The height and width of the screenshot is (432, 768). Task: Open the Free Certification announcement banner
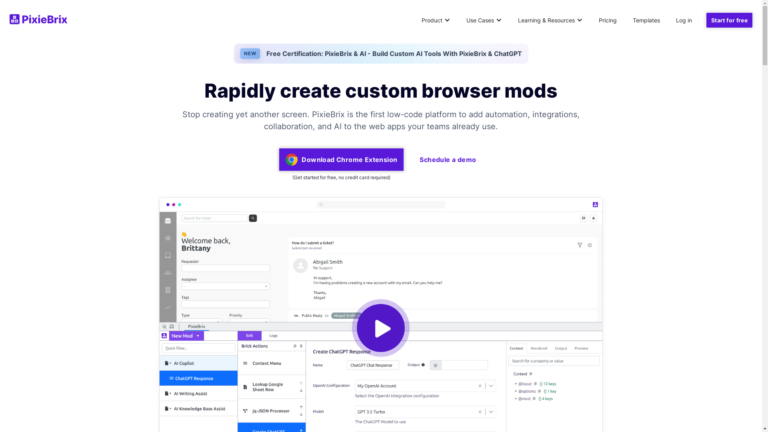[x=383, y=54]
